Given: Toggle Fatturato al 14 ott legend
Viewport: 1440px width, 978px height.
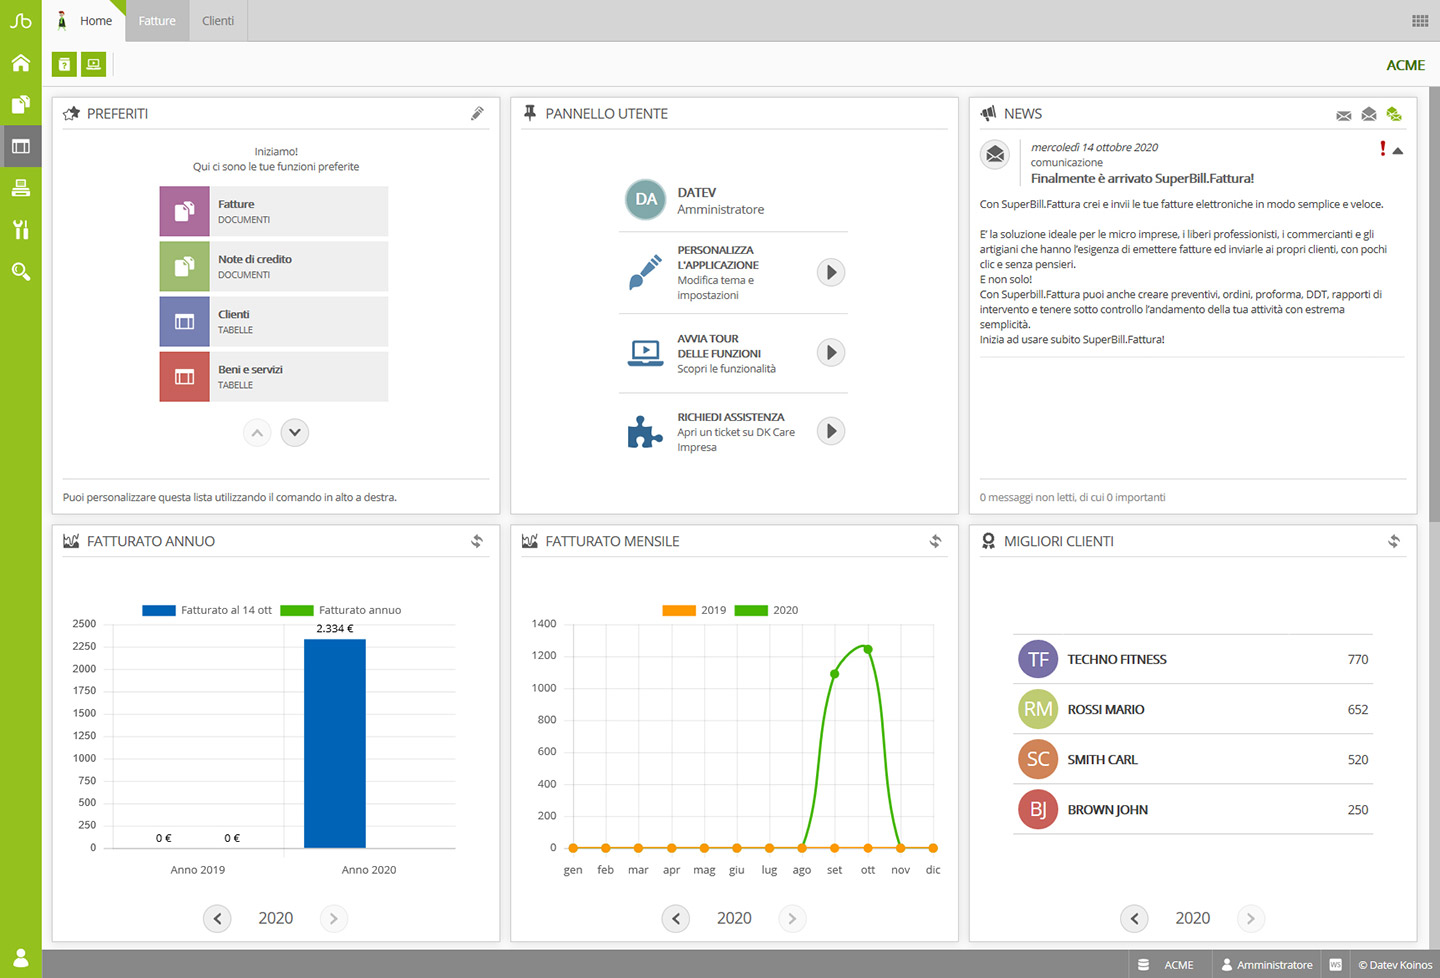Looking at the screenshot, I should tap(207, 610).
